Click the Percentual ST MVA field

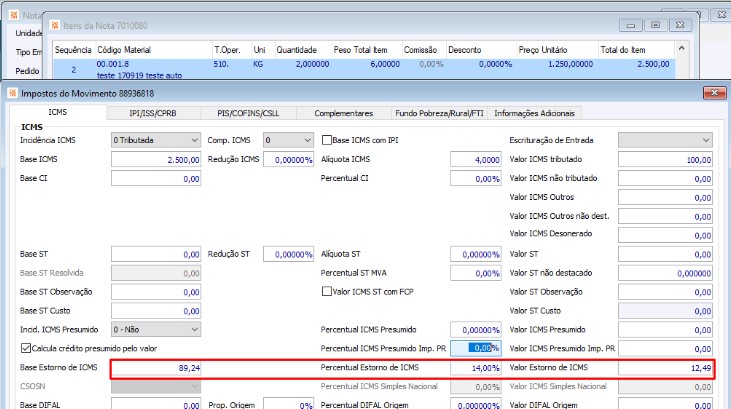476,273
